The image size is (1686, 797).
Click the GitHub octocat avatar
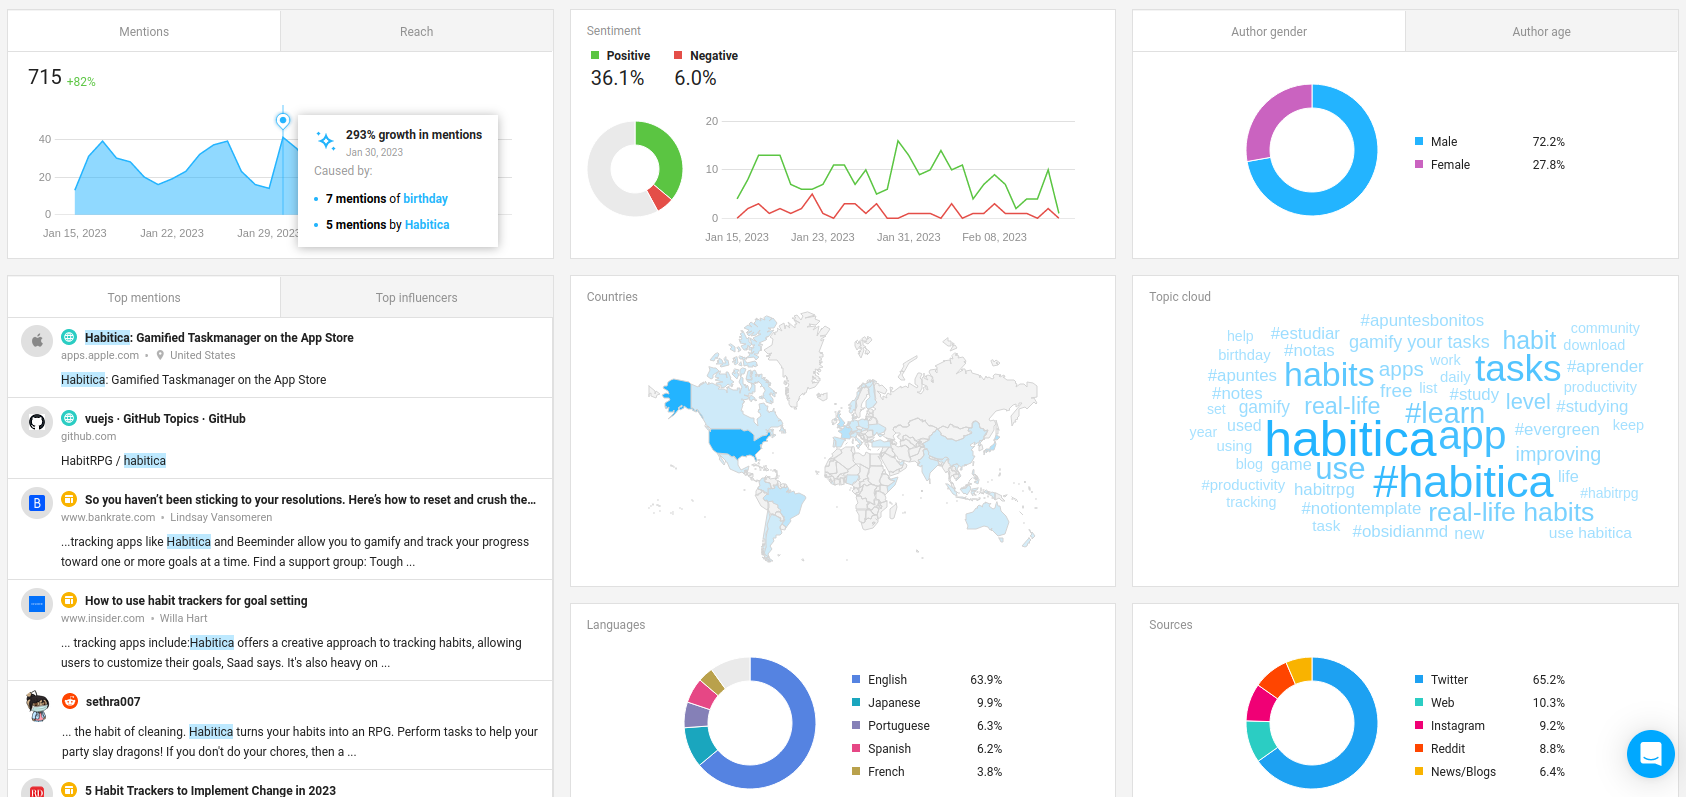(37, 422)
